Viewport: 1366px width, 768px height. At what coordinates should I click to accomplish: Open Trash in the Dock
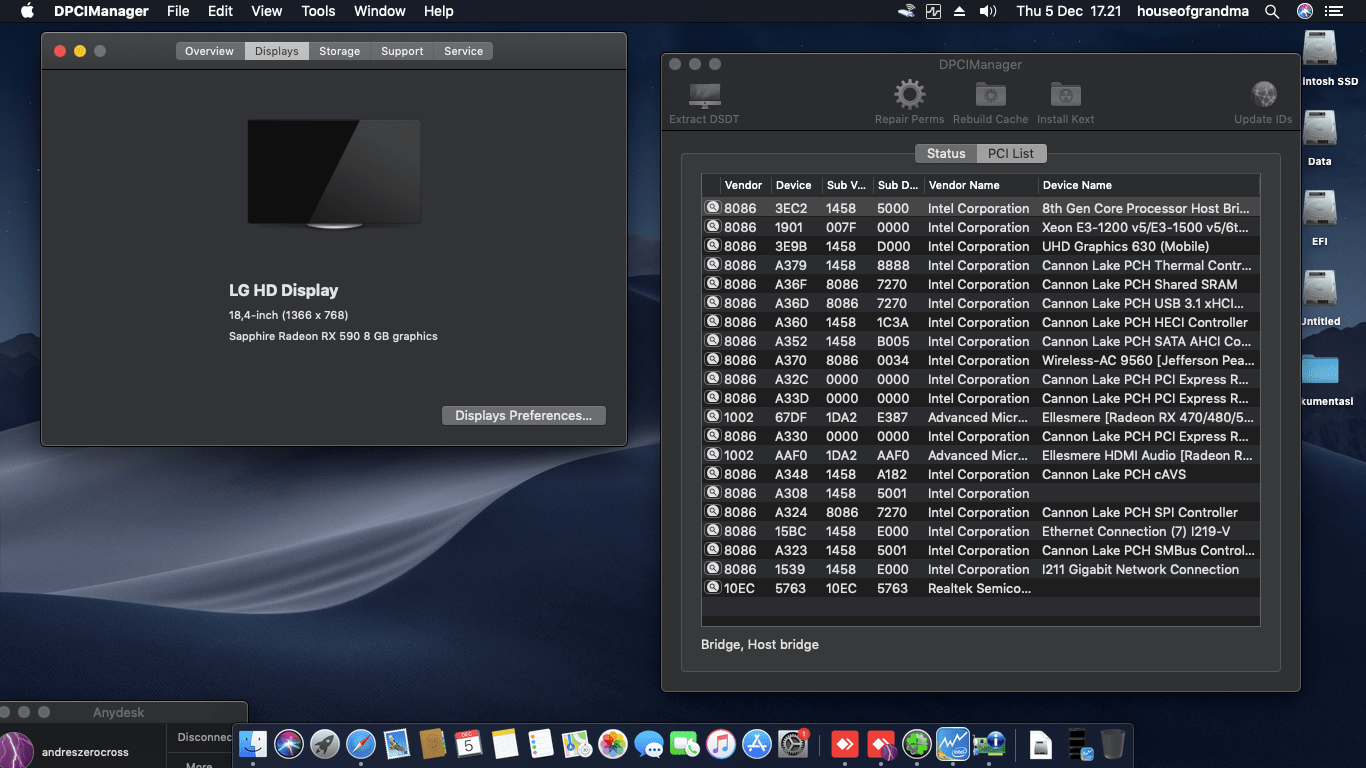1113,744
